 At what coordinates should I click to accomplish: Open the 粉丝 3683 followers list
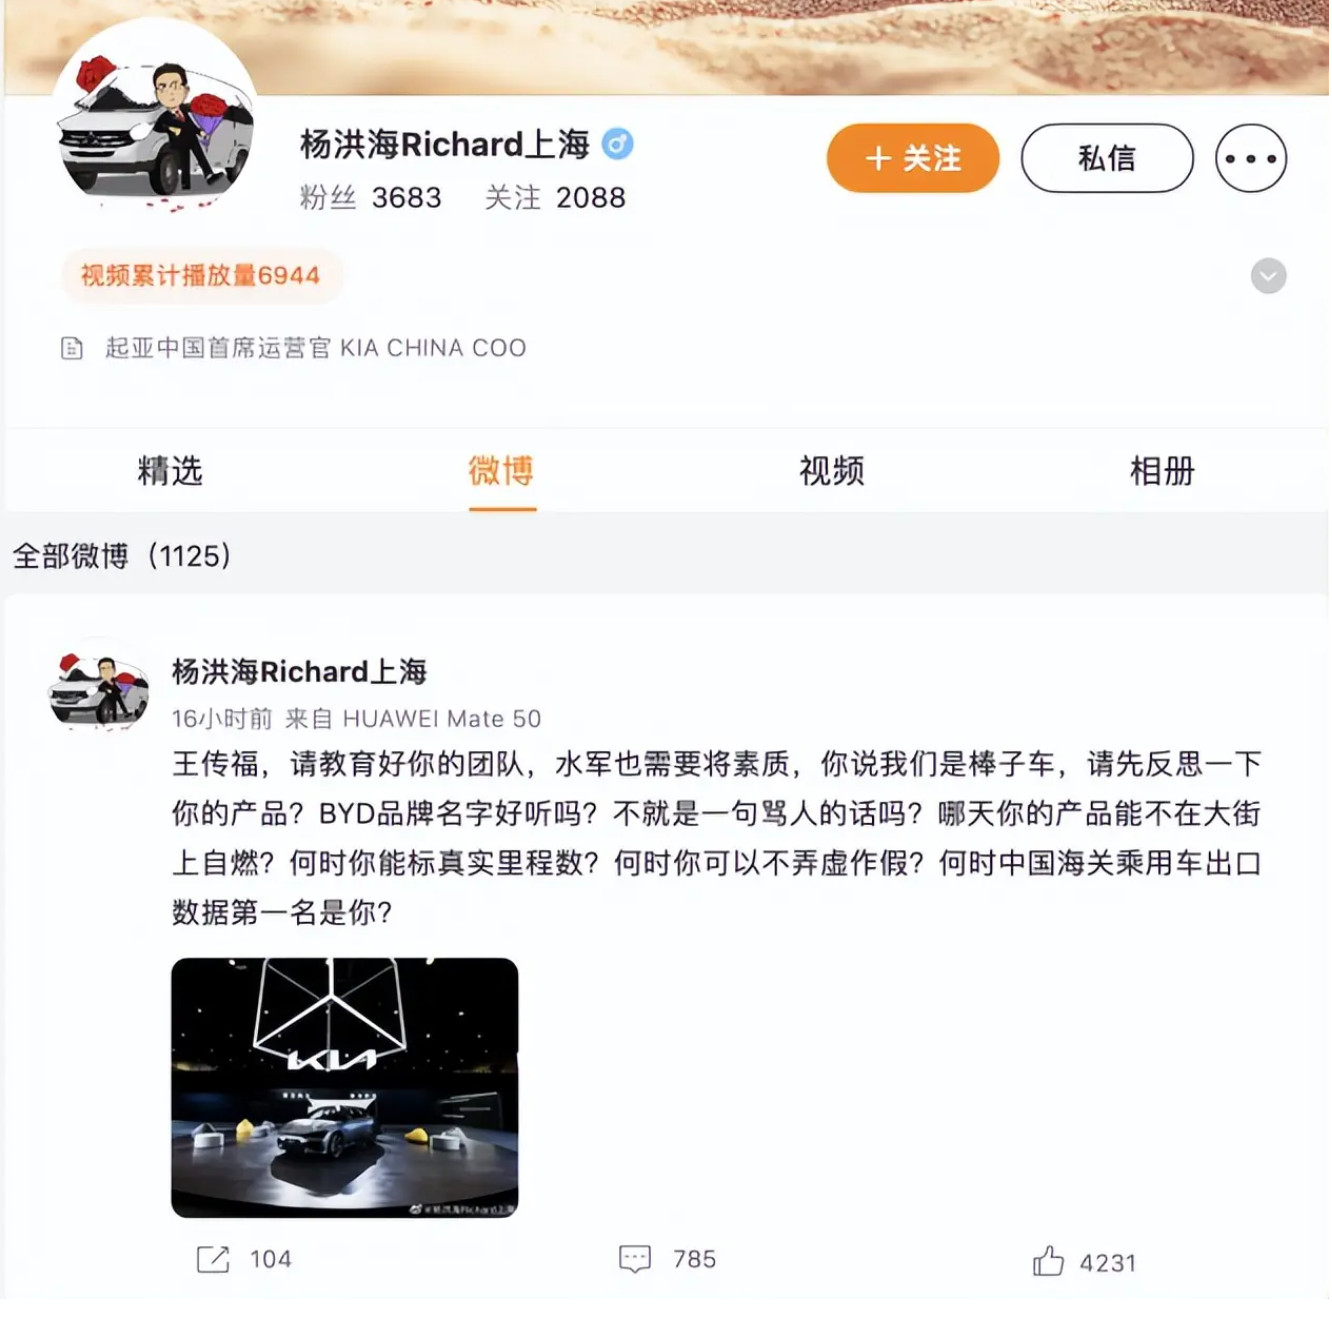370,198
